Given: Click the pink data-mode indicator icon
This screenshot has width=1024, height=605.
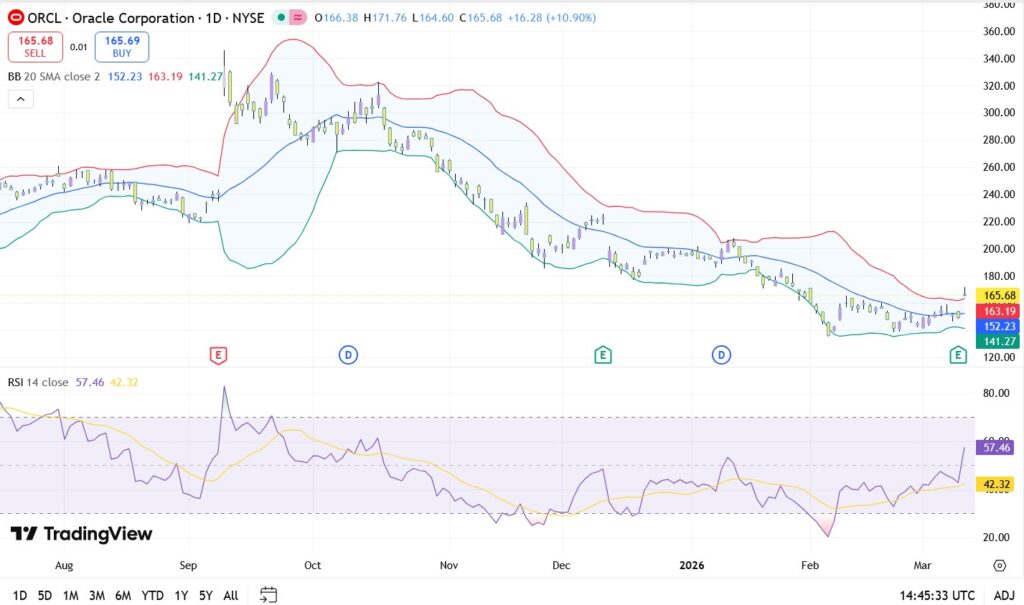Looking at the screenshot, I should (x=299, y=18).
